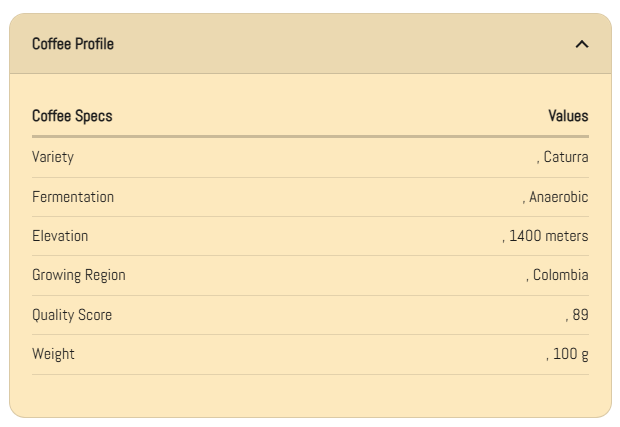Select the Elevation row label
The height and width of the screenshot is (427, 620).
[x=60, y=236]
